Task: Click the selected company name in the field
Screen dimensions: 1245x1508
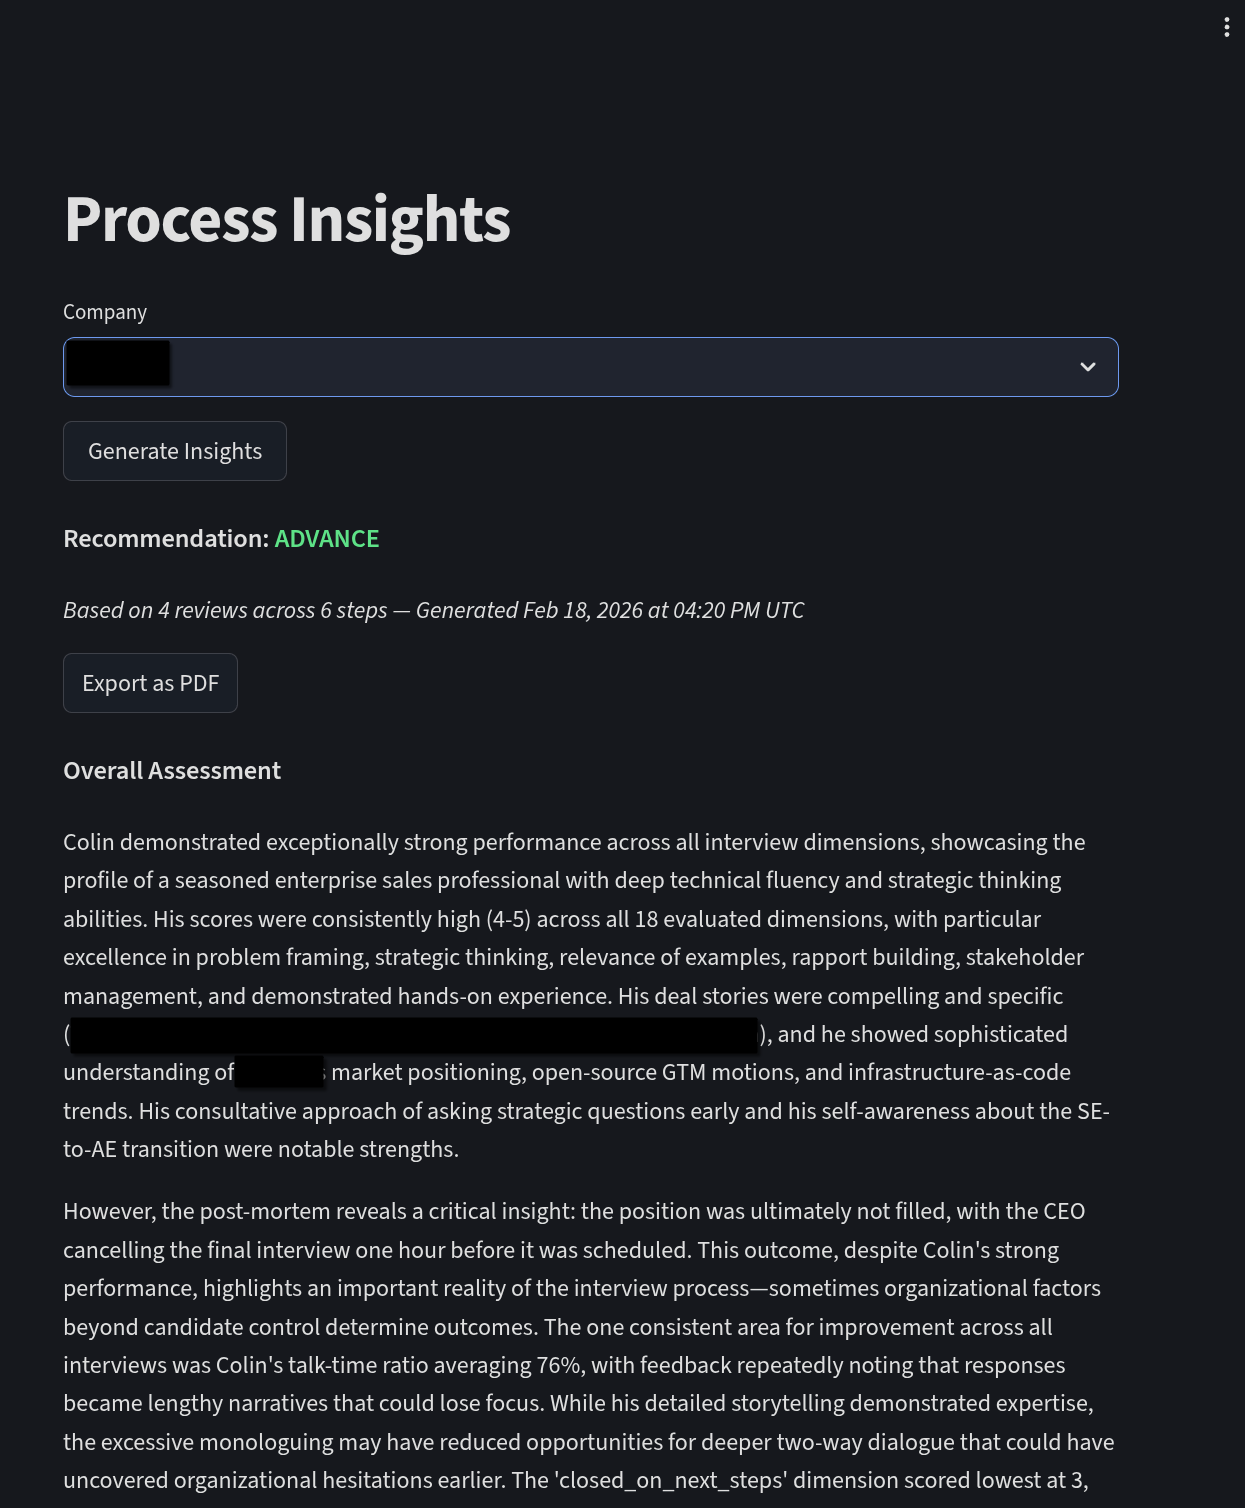Action: [x=117, y=365]
